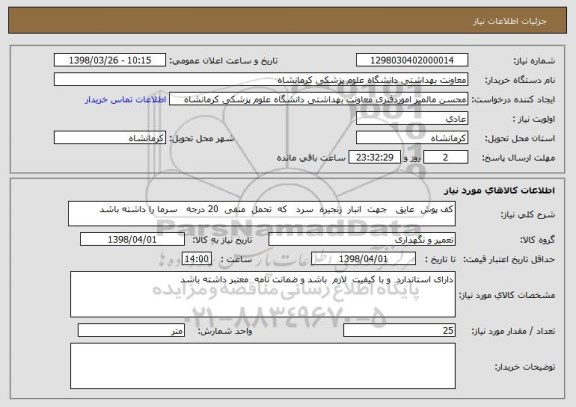Select the remaining time field 23:32:29
Viewport: 576px width, 407px height.
point(374,158)
